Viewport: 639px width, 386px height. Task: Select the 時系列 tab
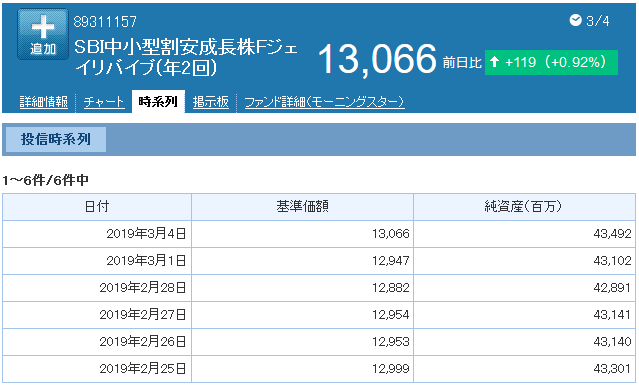coord(158,101)
